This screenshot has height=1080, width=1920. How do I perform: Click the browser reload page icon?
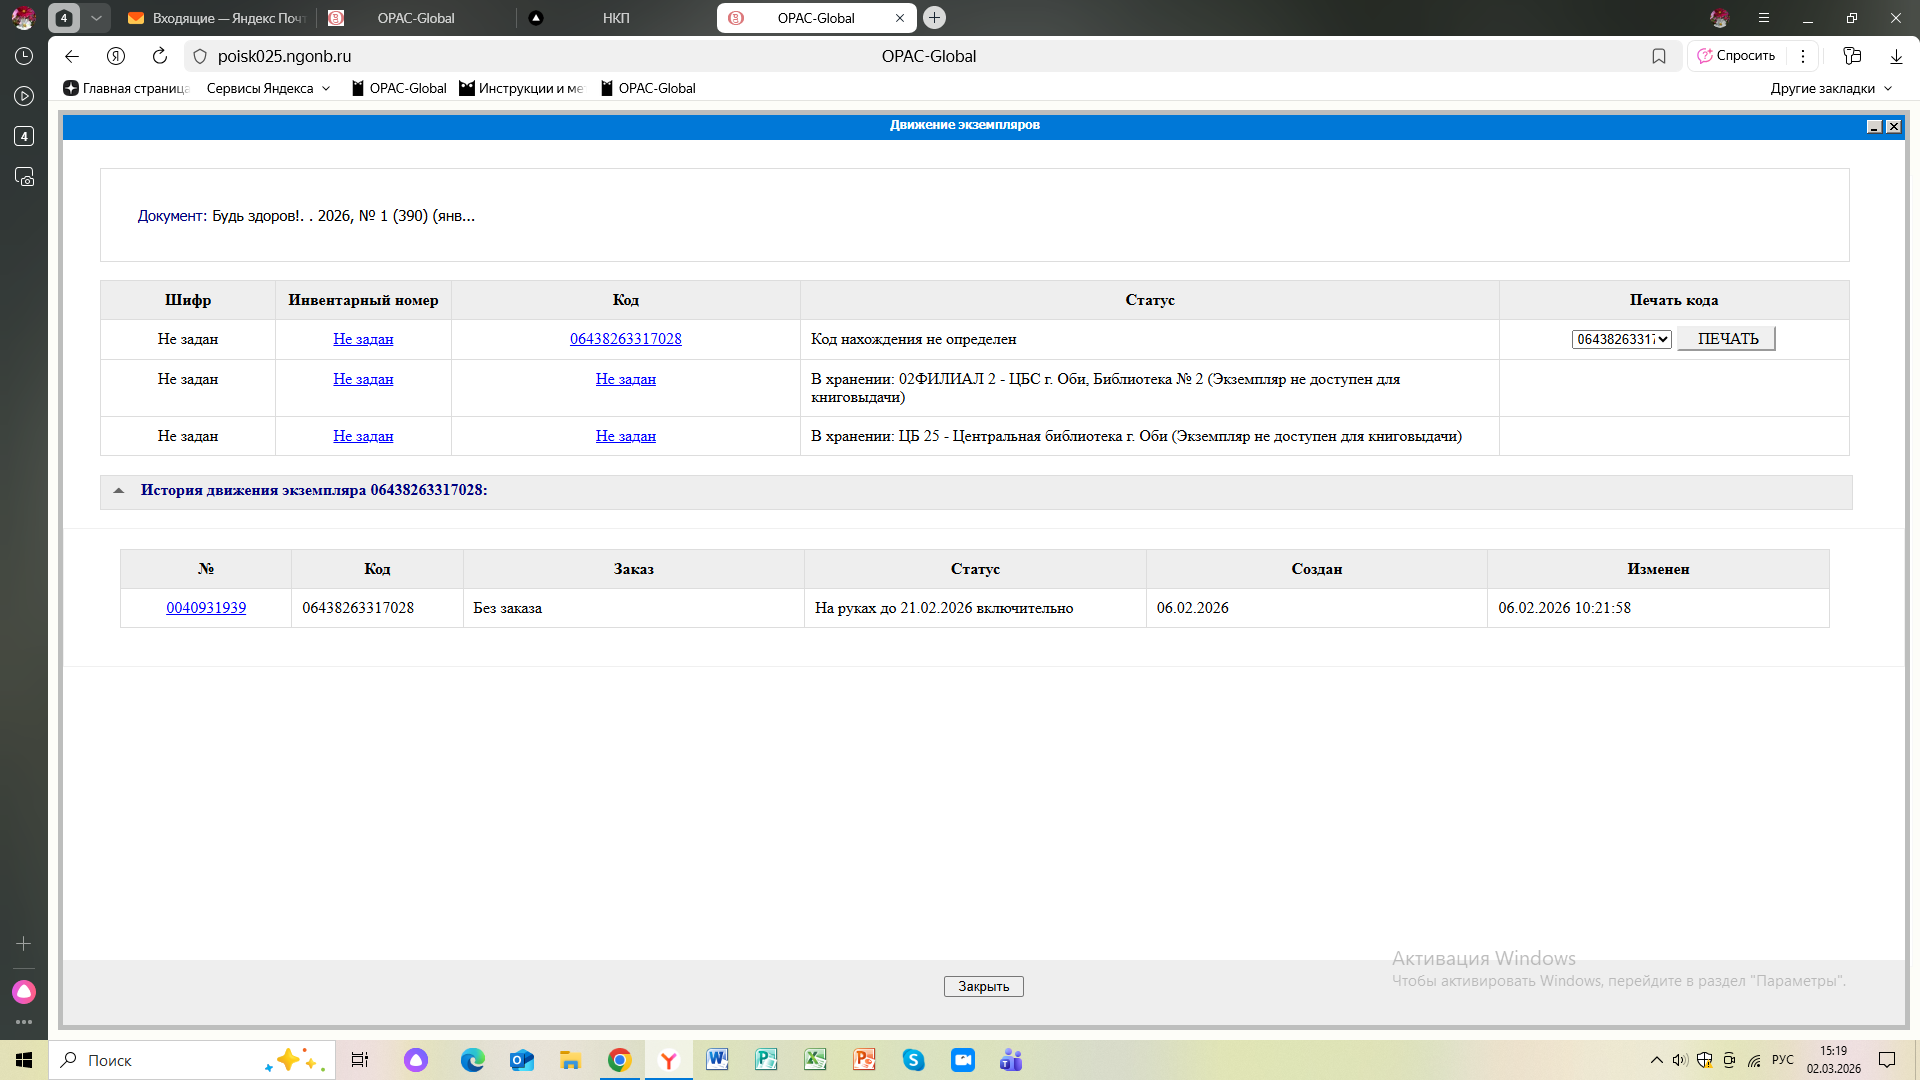point(160,56)
